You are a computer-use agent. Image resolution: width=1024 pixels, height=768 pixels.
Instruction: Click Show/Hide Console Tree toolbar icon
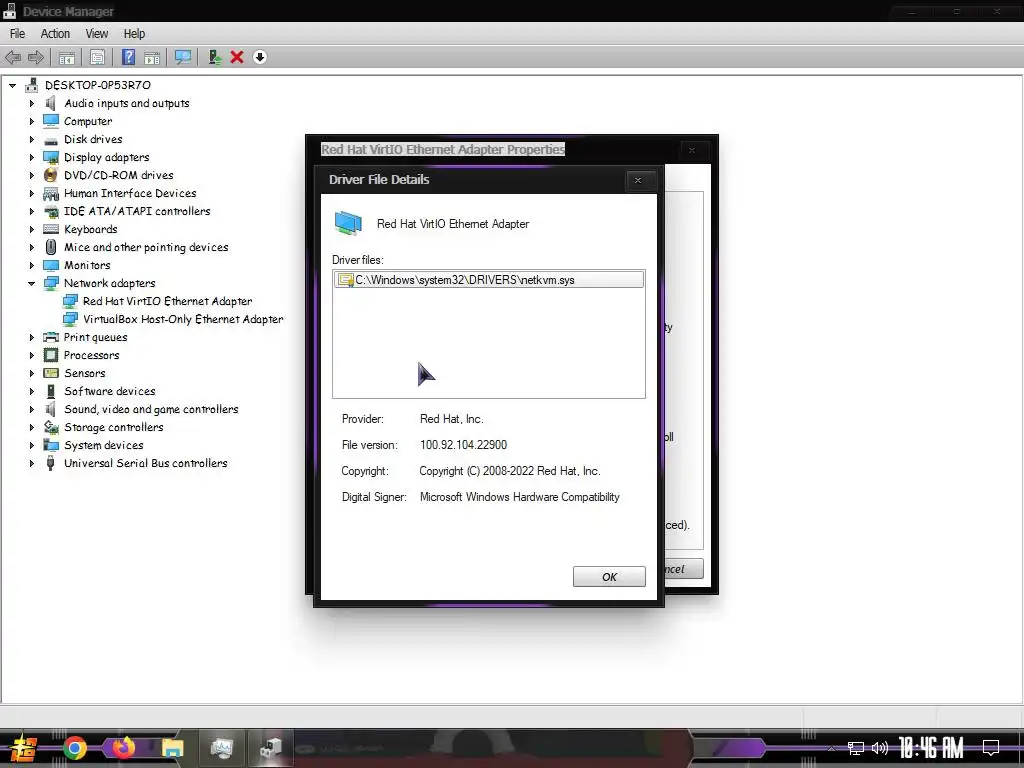[67, 57]
